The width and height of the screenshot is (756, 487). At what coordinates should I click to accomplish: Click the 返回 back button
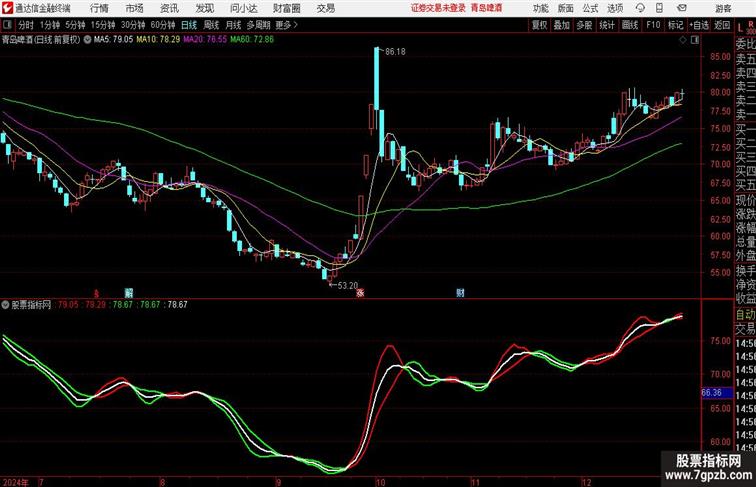click(x=722, y=25)
